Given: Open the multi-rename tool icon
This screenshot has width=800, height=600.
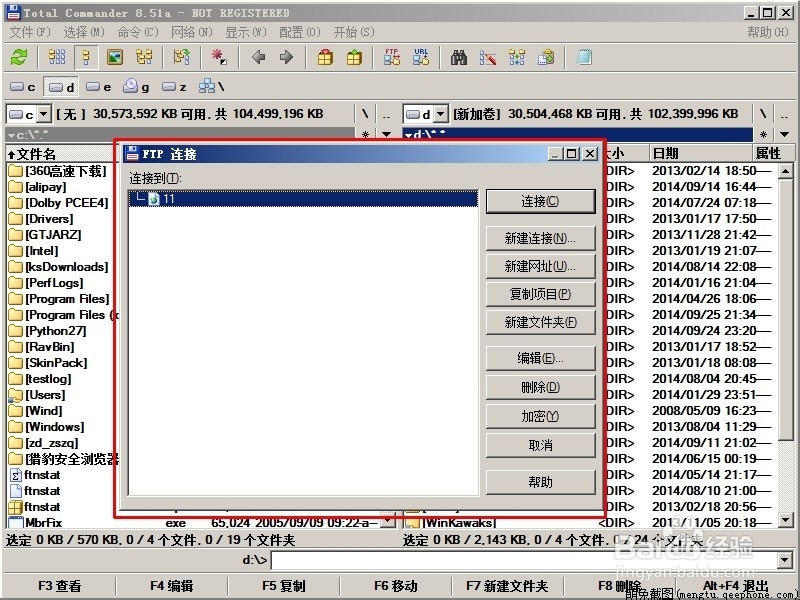Looking at the screenshot, I should (x=488, y=57).
